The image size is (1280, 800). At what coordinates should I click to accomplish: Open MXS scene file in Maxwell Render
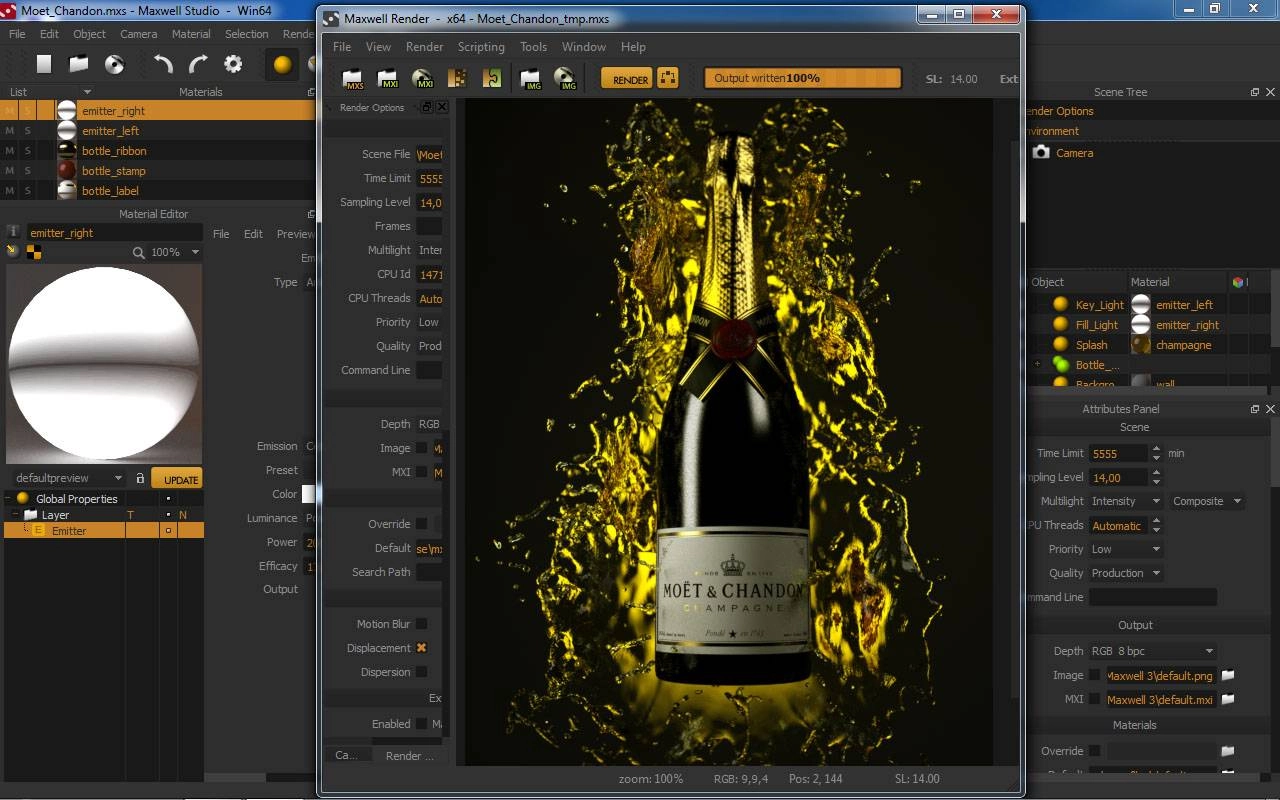(352, 78)
